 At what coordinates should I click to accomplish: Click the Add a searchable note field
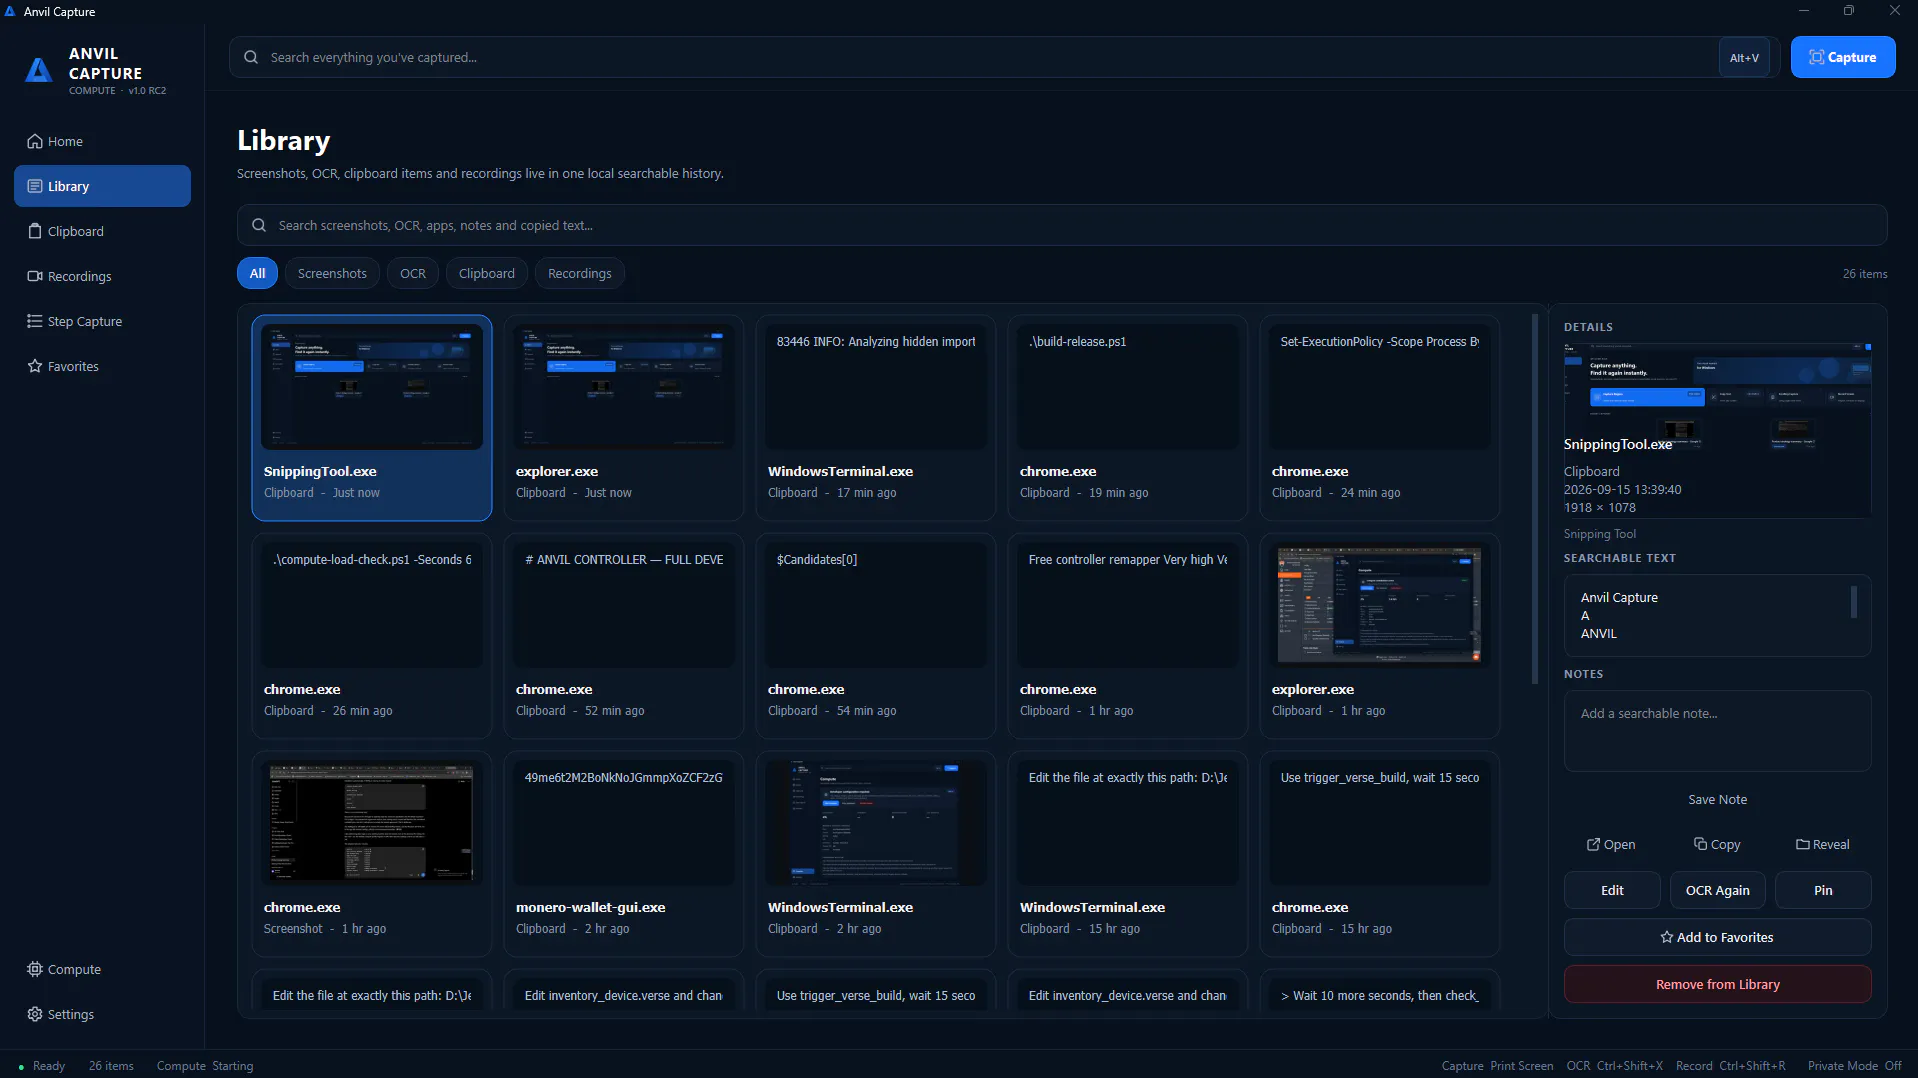click(1717, 730)
